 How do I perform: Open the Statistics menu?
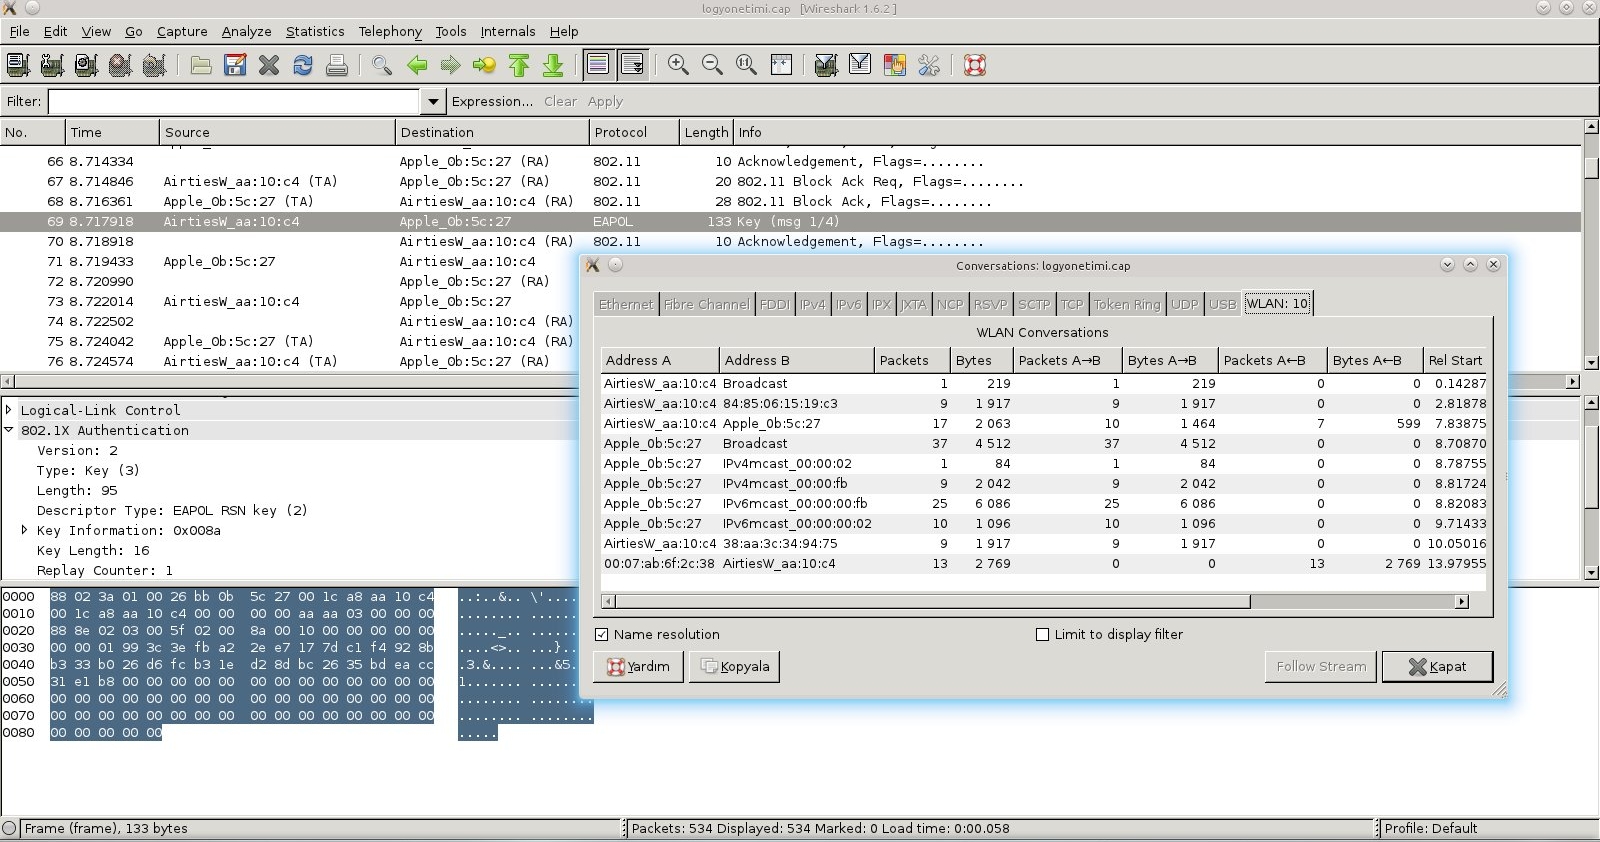coord(315,31)
